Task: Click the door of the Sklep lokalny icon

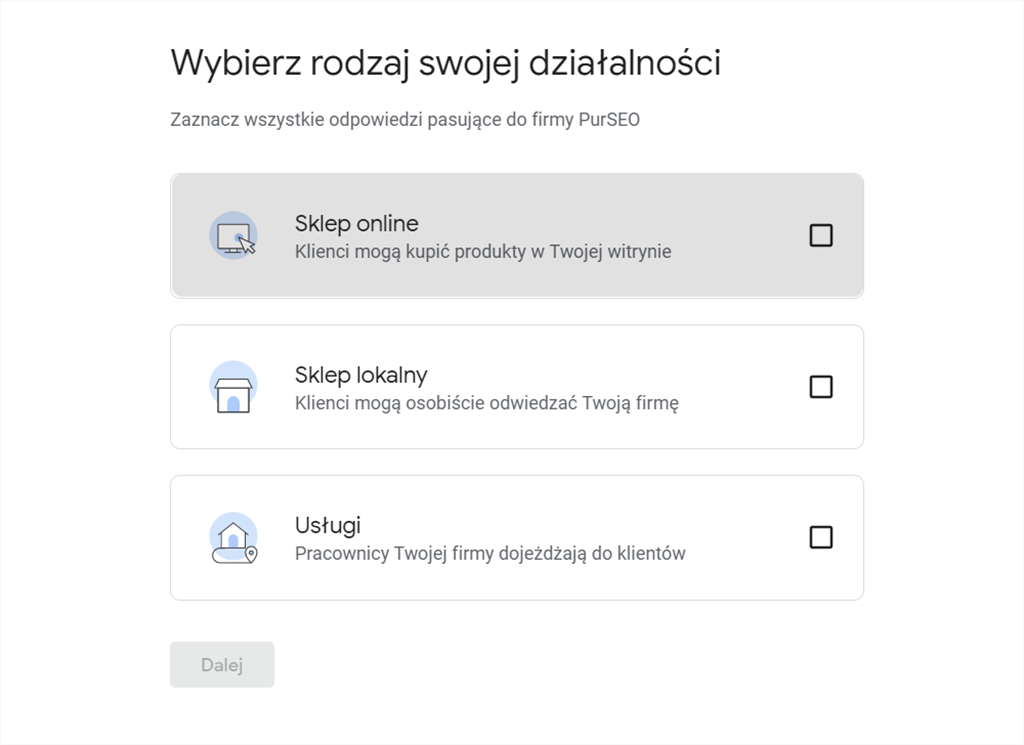Action: pos(233,403)
